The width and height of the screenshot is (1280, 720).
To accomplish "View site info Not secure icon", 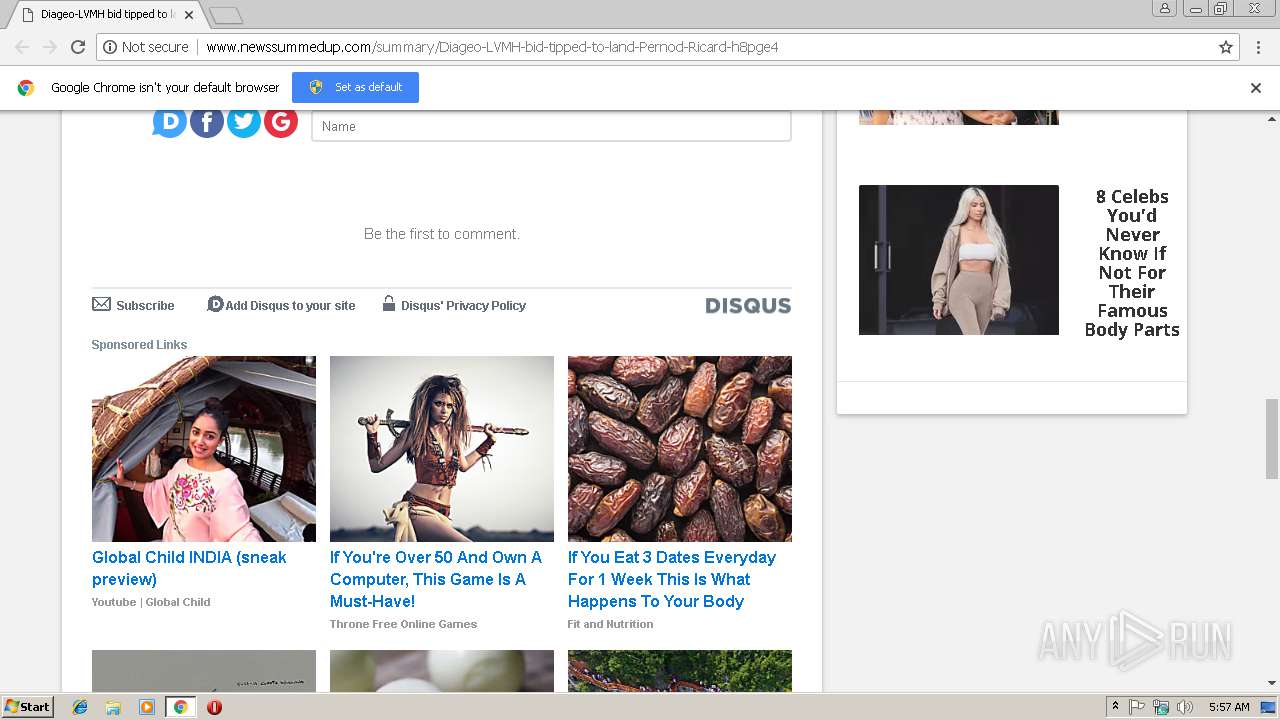I will [x=146, y=47].
